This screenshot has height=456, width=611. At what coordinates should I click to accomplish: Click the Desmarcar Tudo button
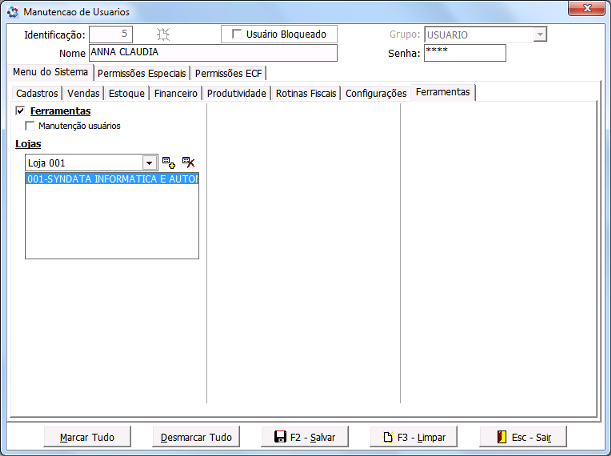[x=196, y=437]
